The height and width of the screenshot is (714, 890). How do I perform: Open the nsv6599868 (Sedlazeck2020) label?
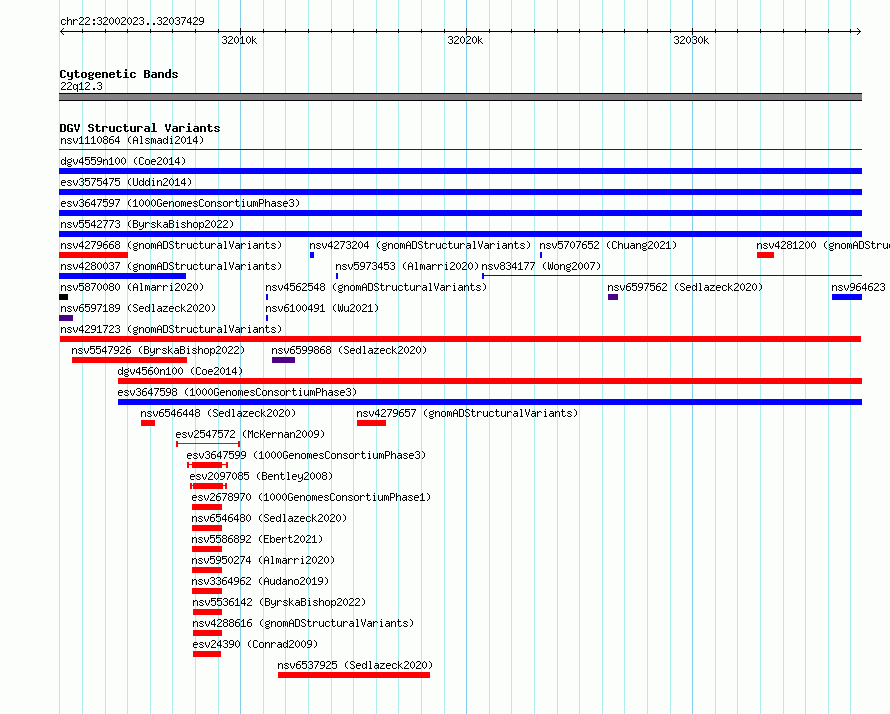coord(349,350)
